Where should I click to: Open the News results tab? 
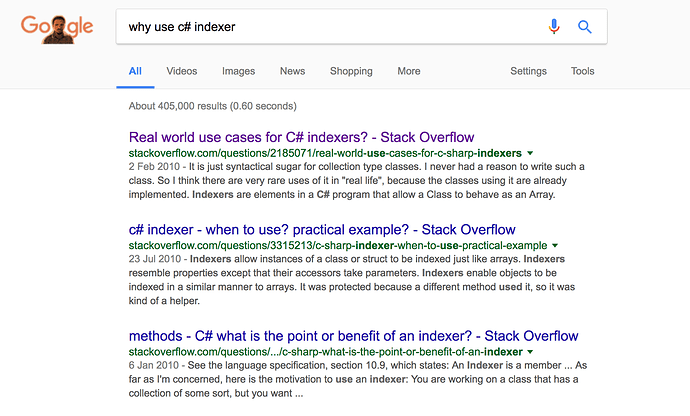[292, 71]
